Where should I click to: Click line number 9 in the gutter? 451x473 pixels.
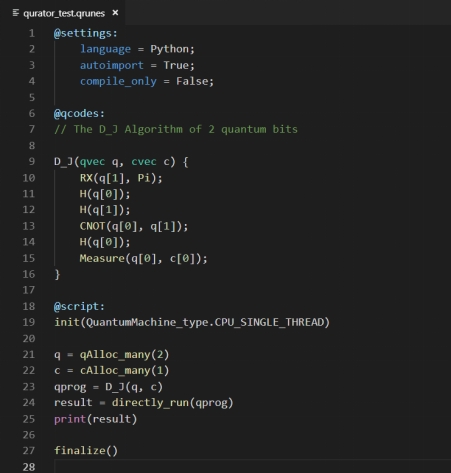tap(32, 162)
